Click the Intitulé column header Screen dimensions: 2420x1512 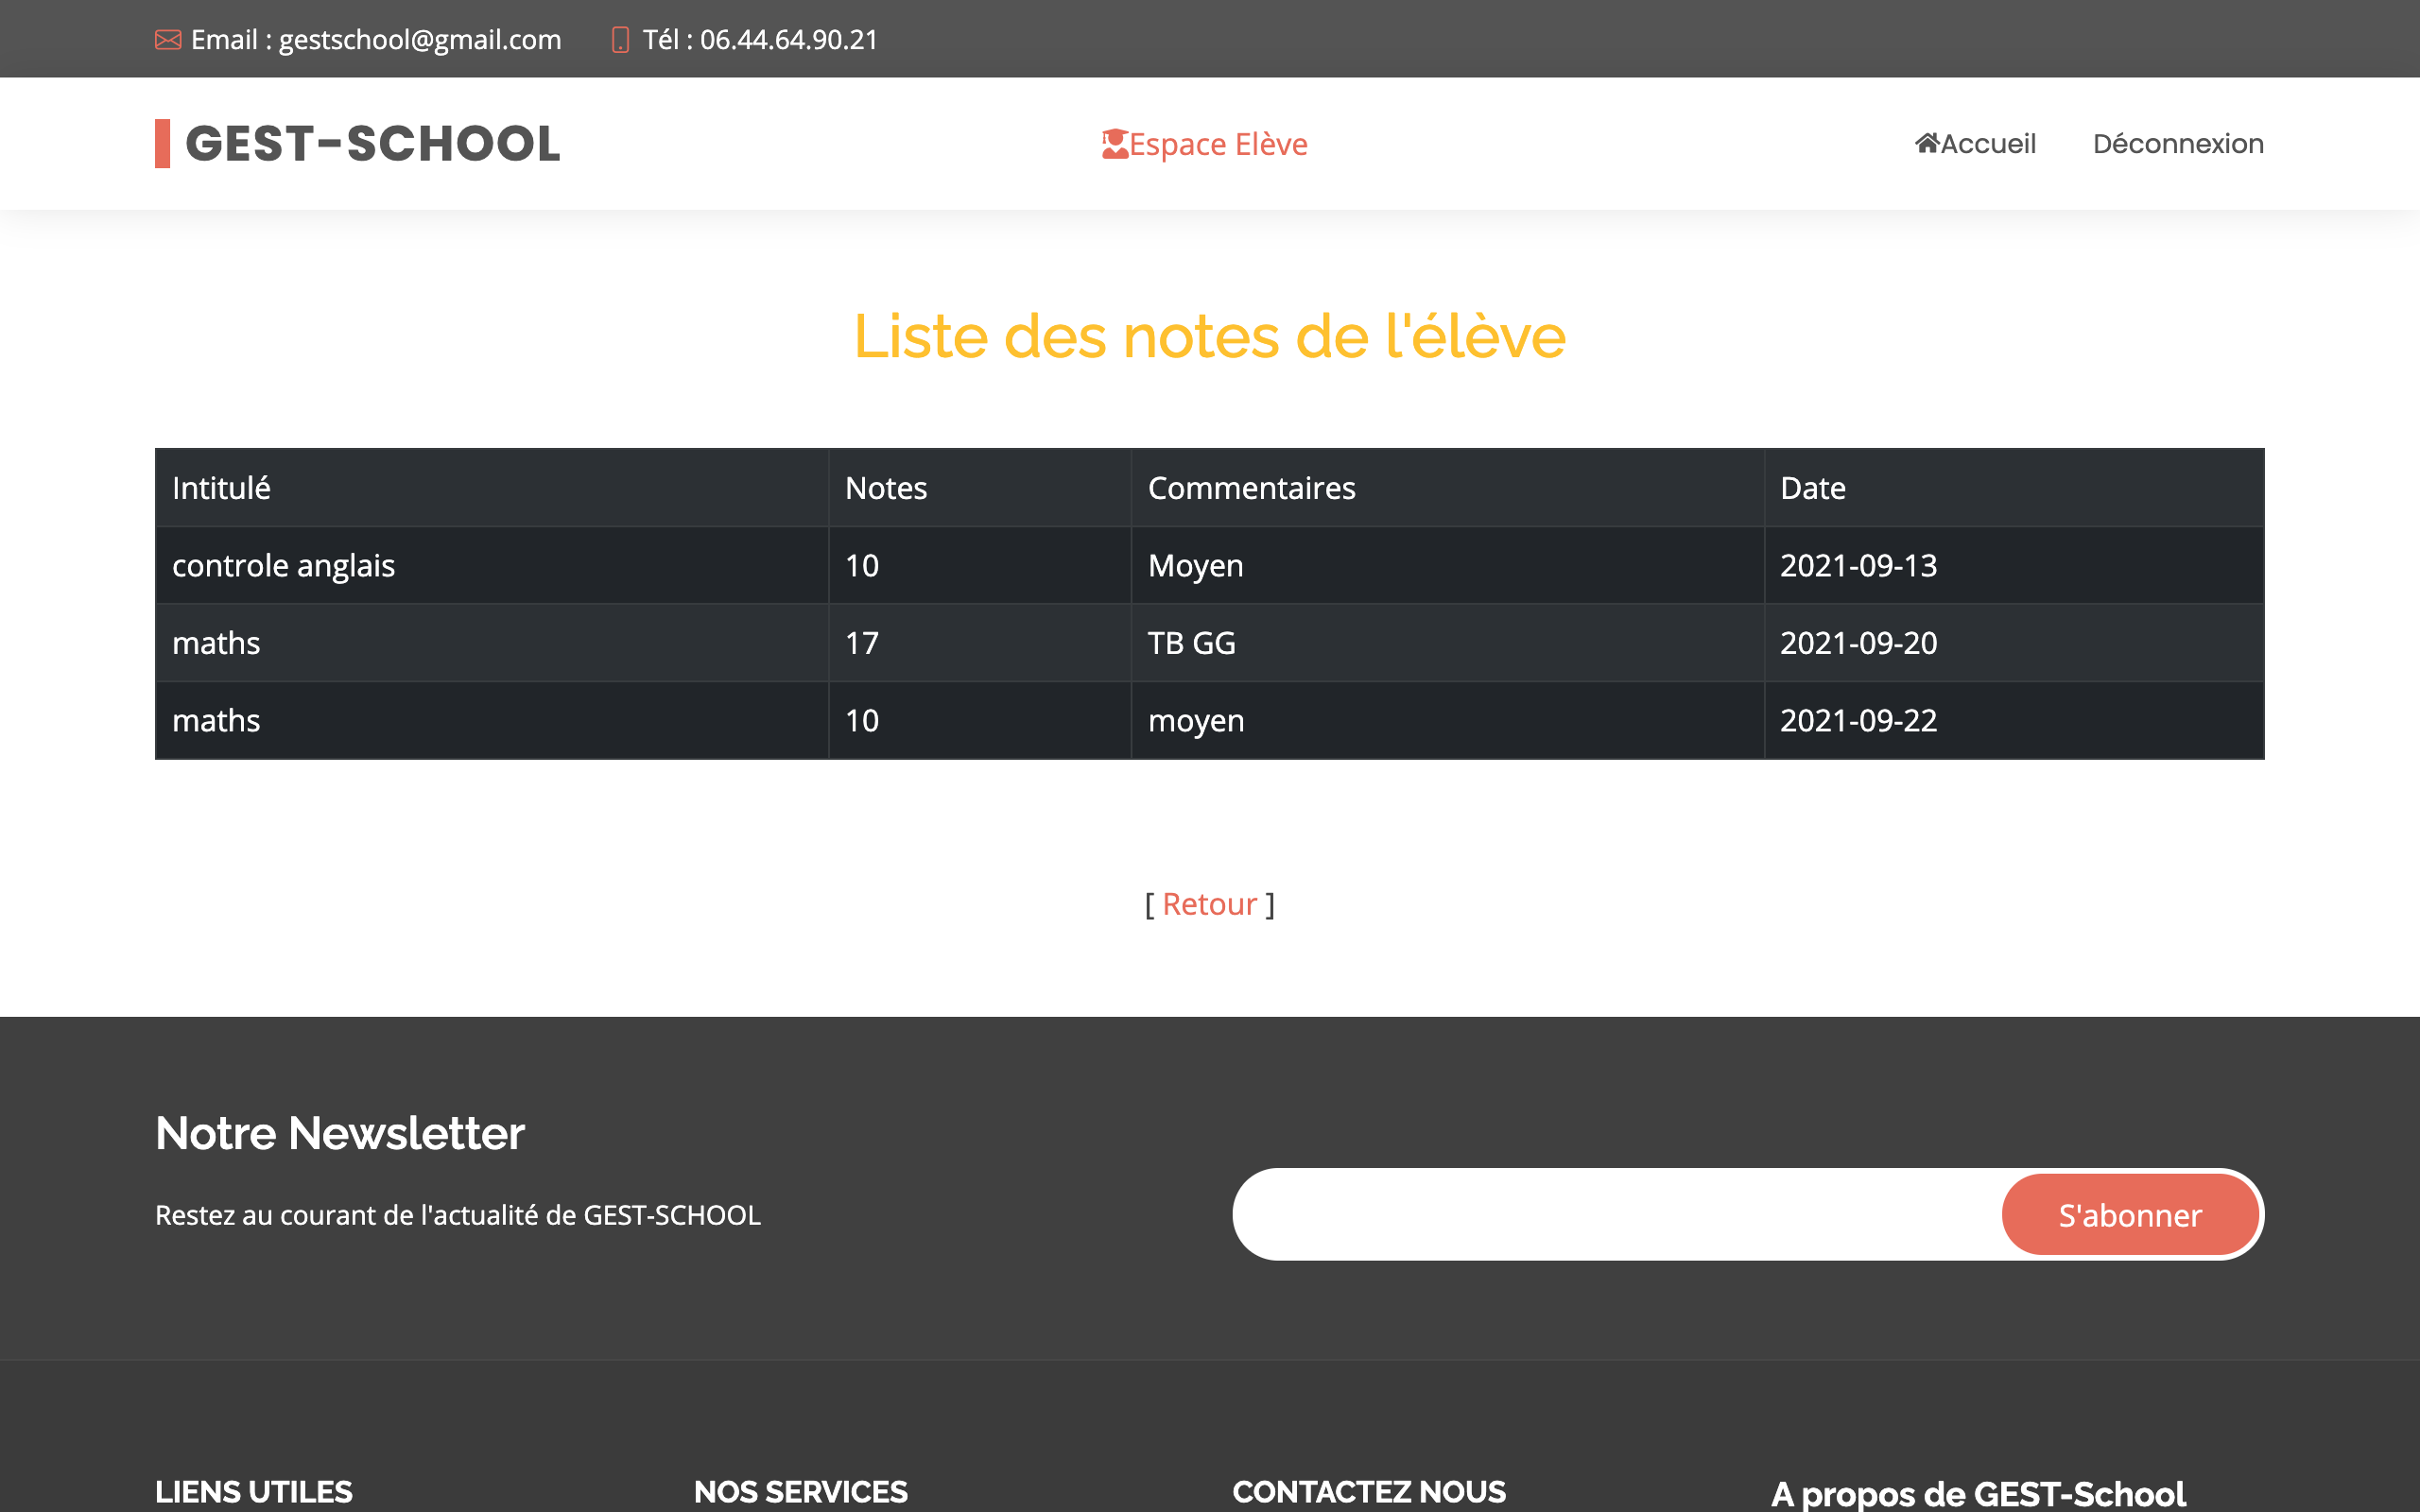point(221,488)
